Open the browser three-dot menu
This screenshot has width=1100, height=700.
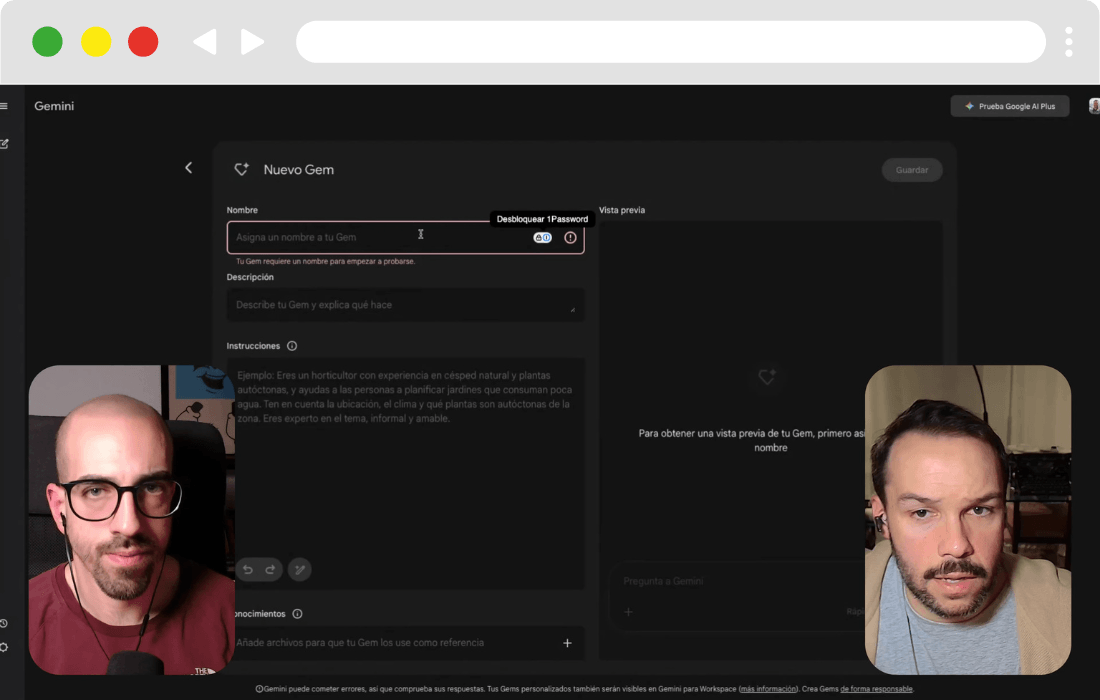point(1068,42)
